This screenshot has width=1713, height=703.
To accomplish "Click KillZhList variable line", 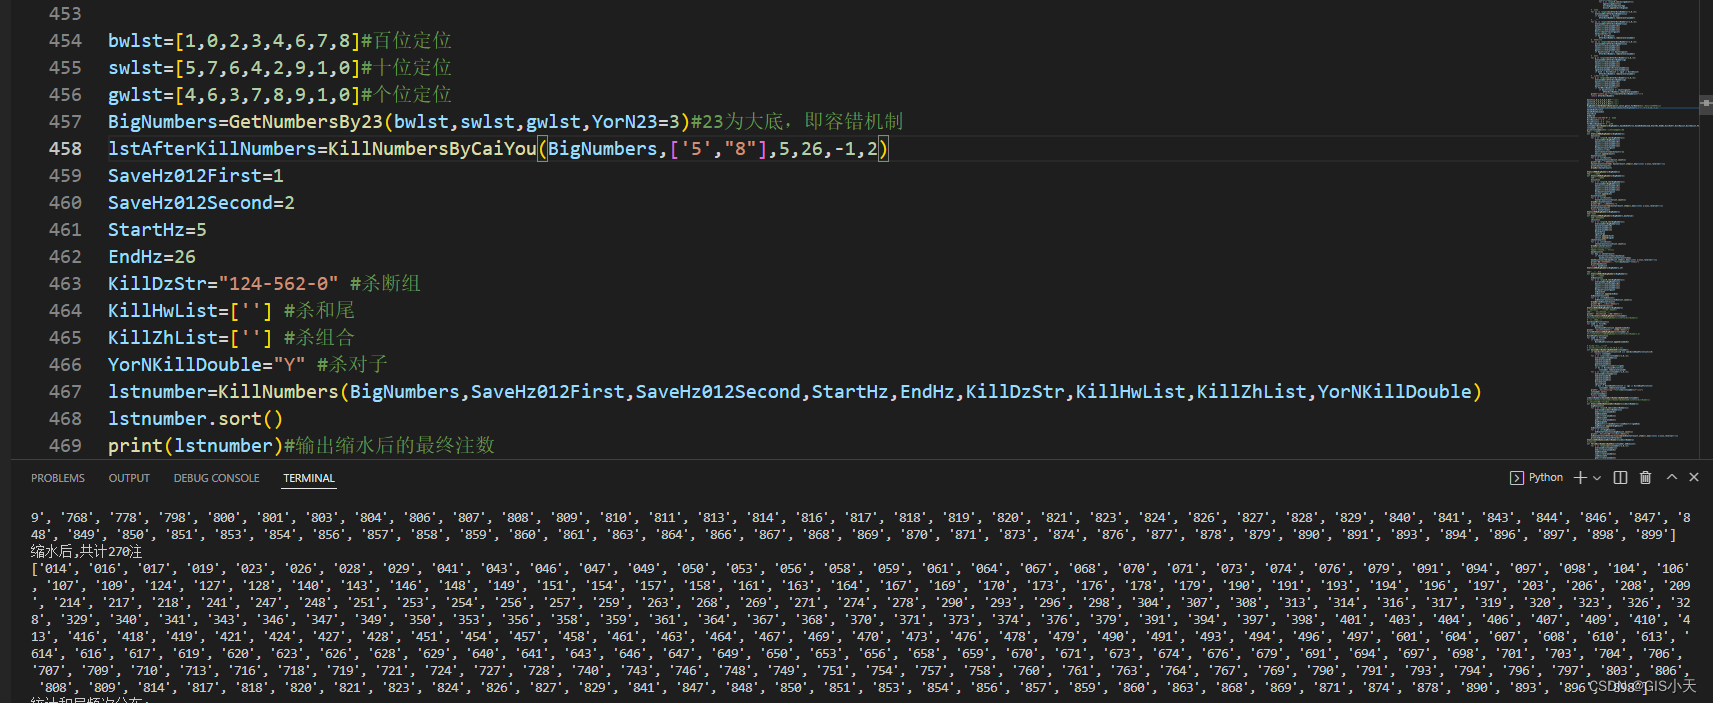I will pyautogui.click(x=231, y=337).
